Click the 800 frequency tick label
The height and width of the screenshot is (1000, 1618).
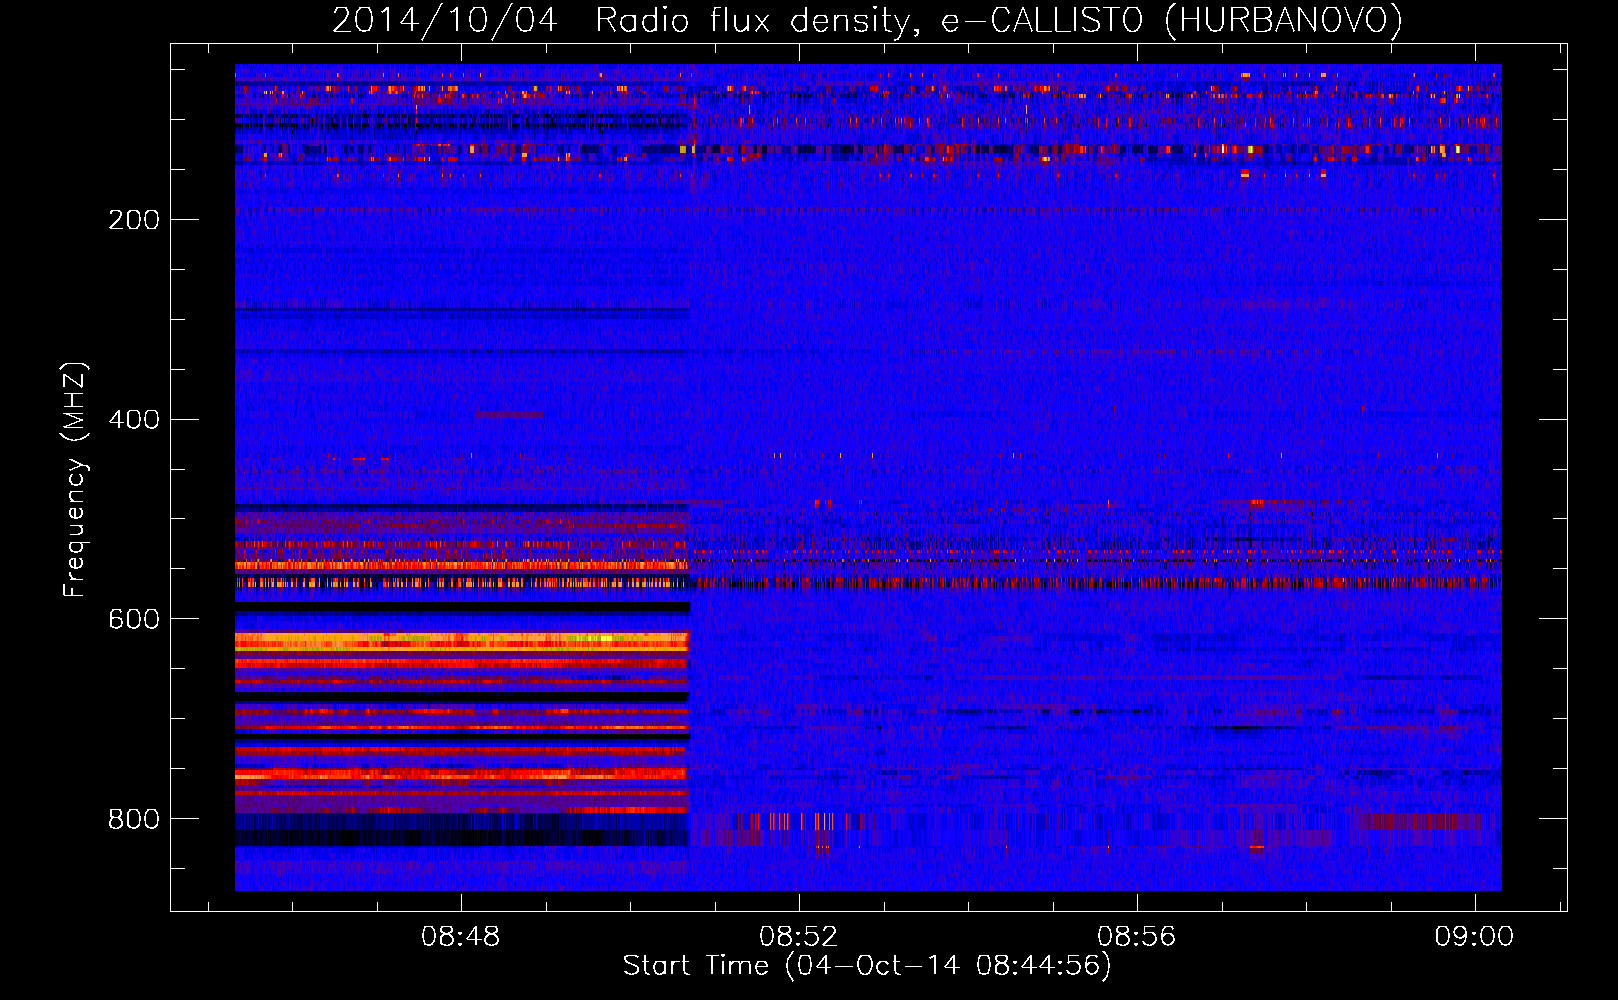pyautogui.click(x=134, y=820)
